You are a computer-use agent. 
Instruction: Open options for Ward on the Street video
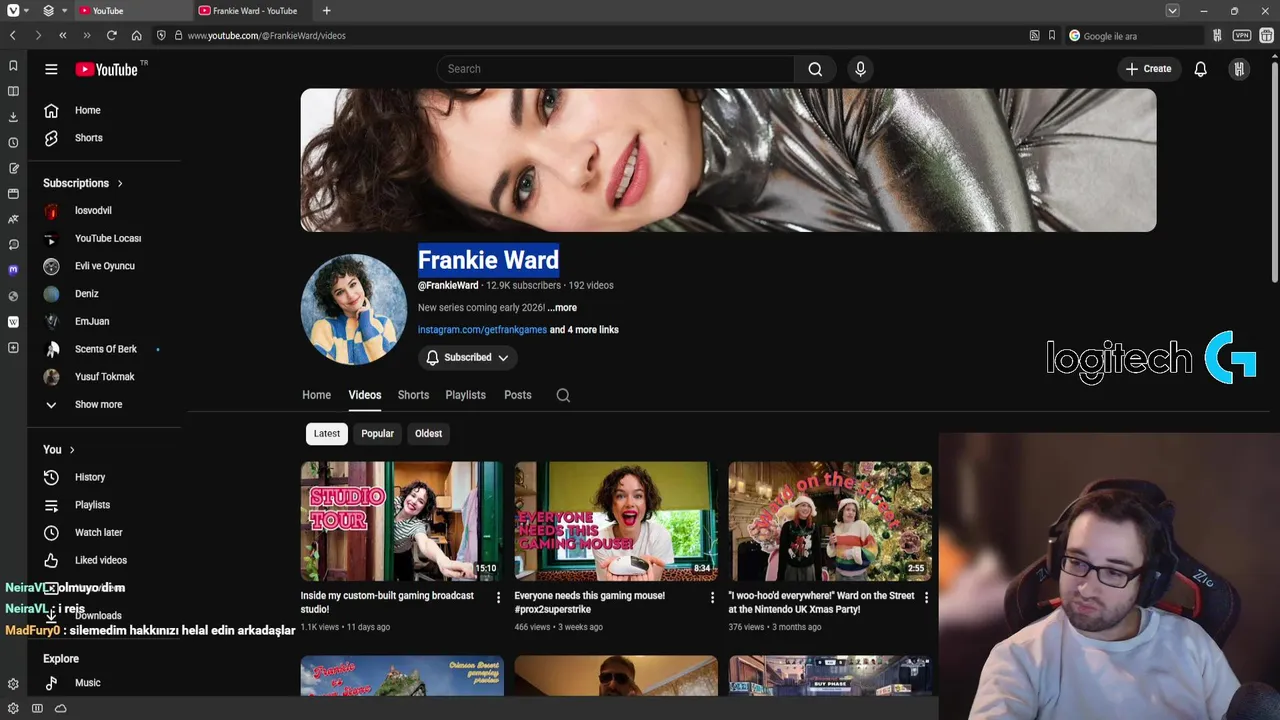(925, 597)
